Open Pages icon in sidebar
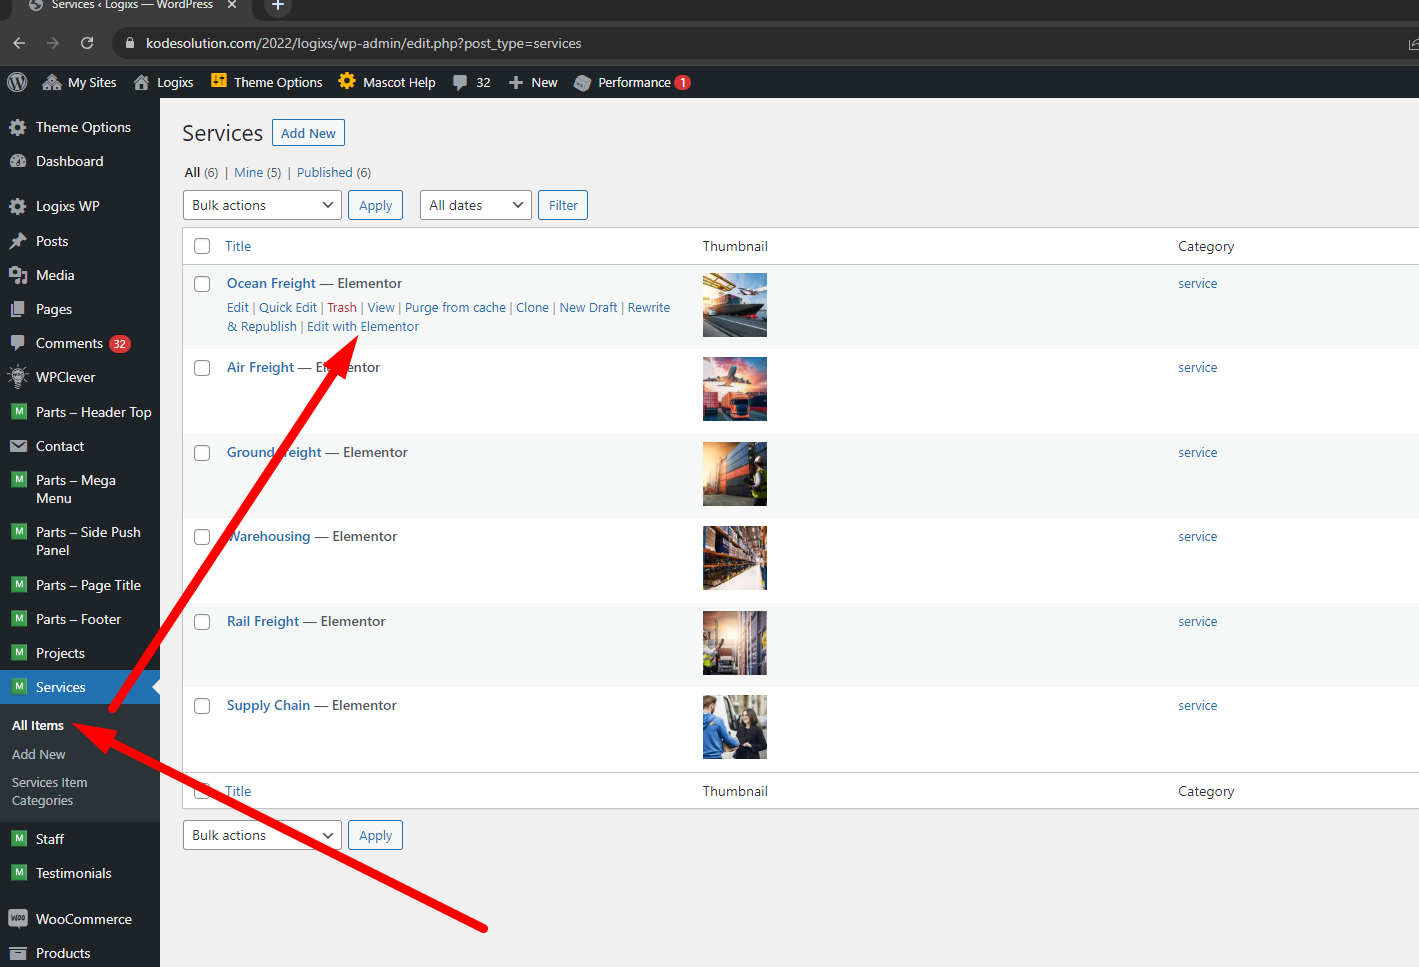The image size is (1419, 967). 18,309
